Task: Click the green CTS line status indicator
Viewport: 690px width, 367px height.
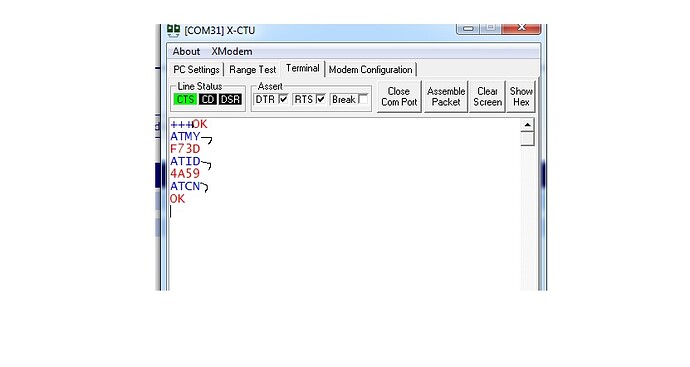Action: click(x=185, y=99)
